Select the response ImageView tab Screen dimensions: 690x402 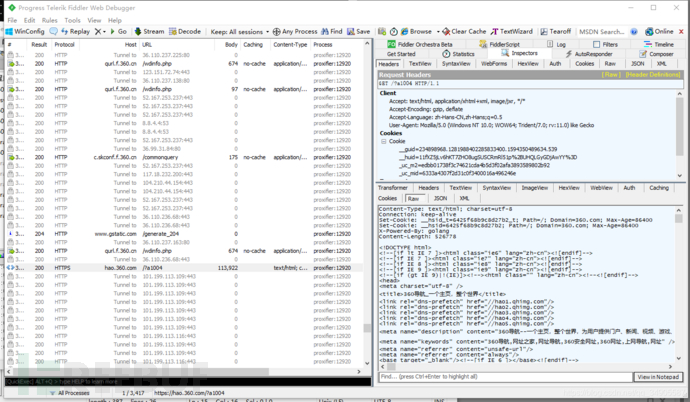tap(535, 188)
